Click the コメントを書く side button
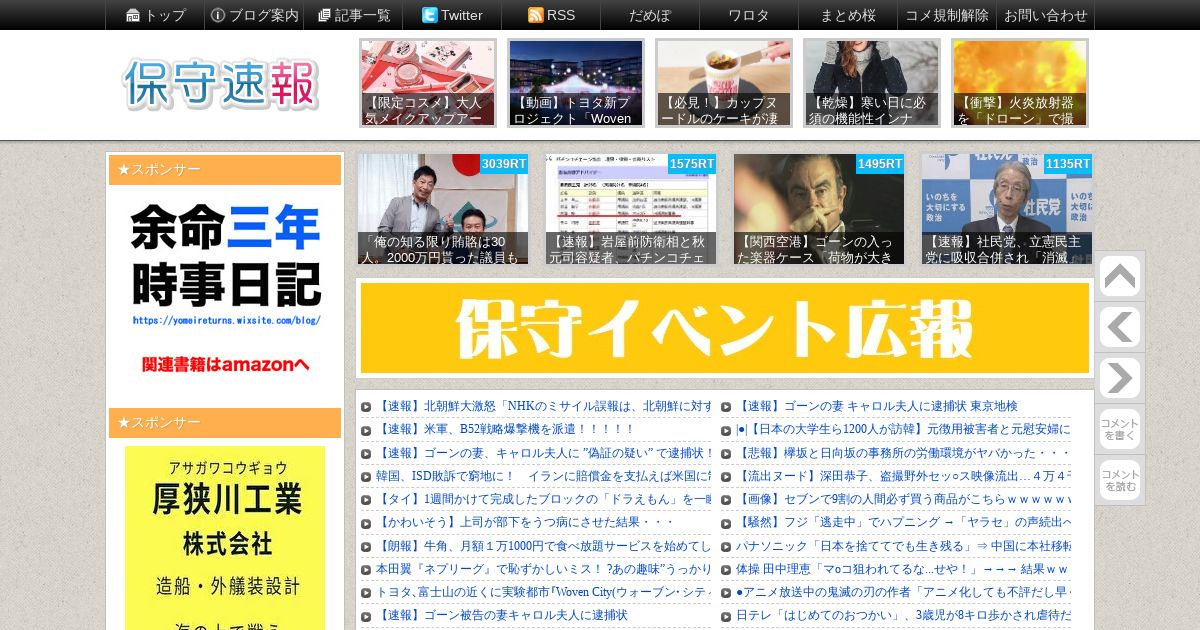Viewport: 1200px width, 630px height. pos(1119,429)
